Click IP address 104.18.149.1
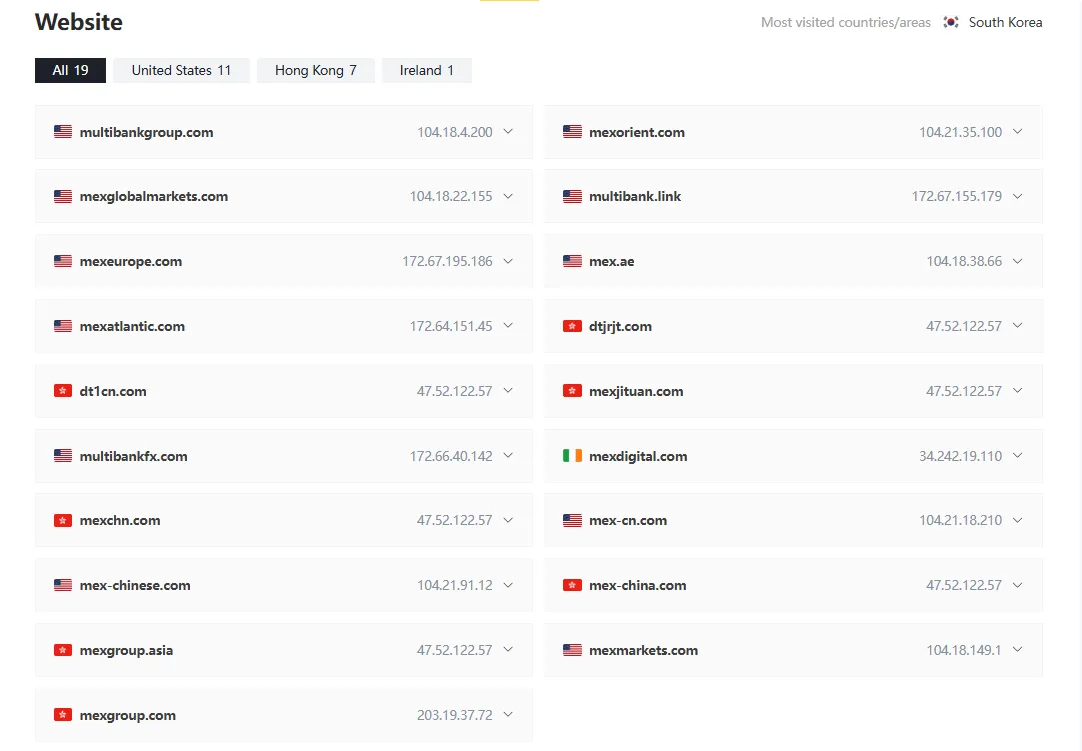 (964, 650)
